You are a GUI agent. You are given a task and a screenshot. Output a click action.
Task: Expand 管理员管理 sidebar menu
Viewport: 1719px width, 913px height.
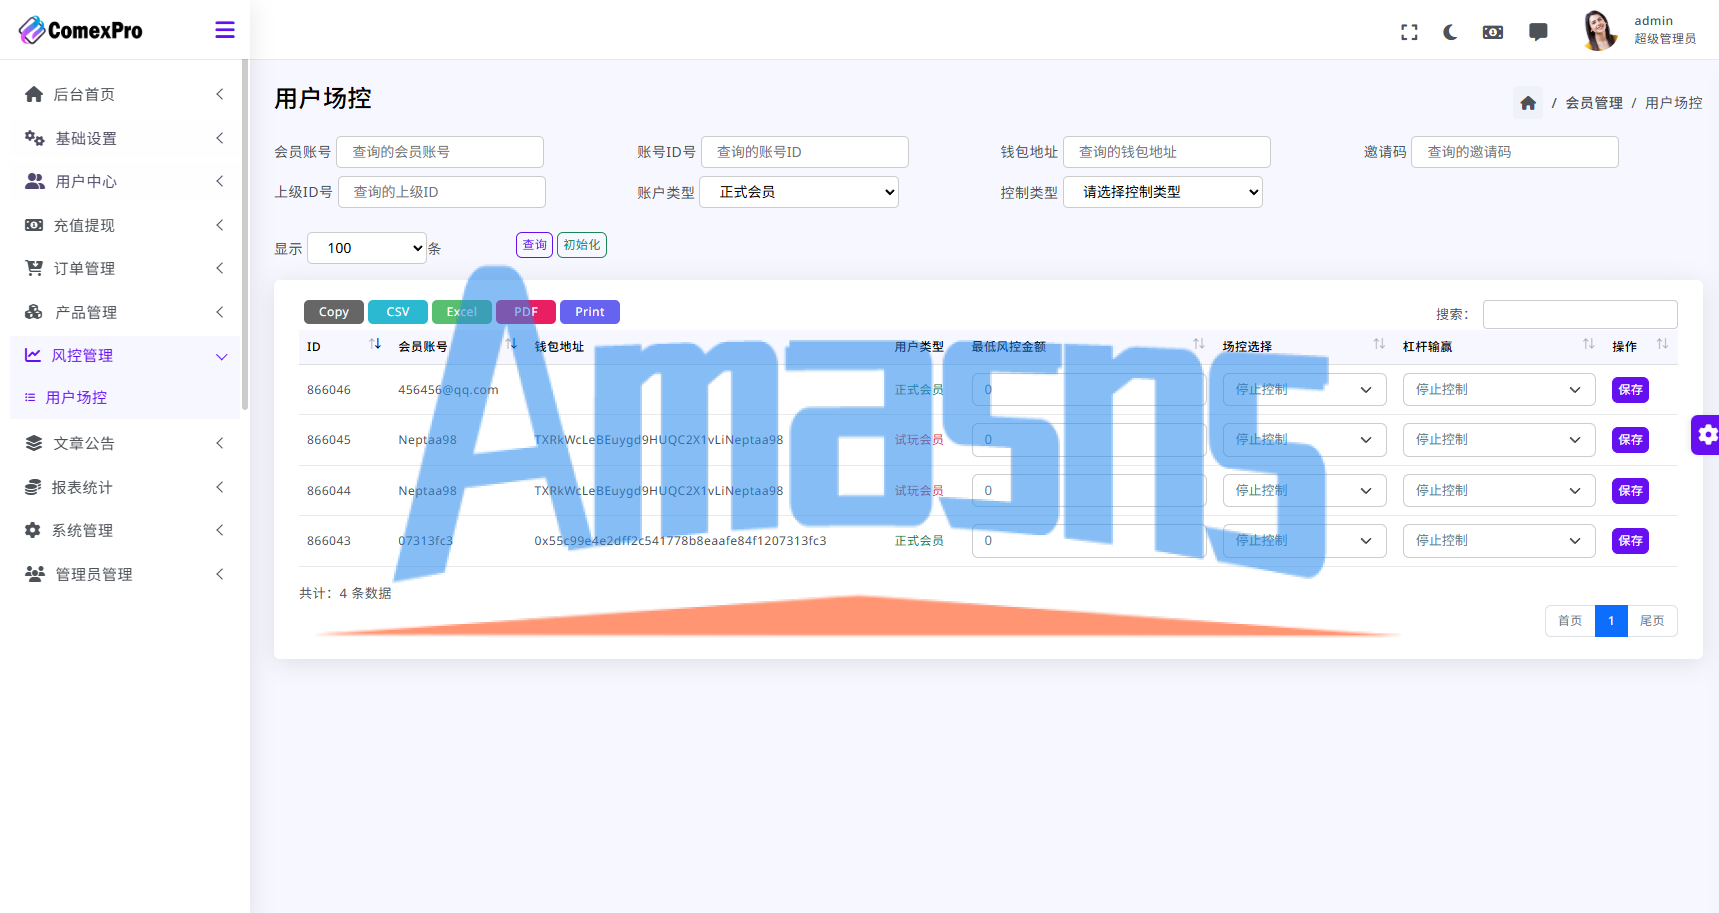123,574
